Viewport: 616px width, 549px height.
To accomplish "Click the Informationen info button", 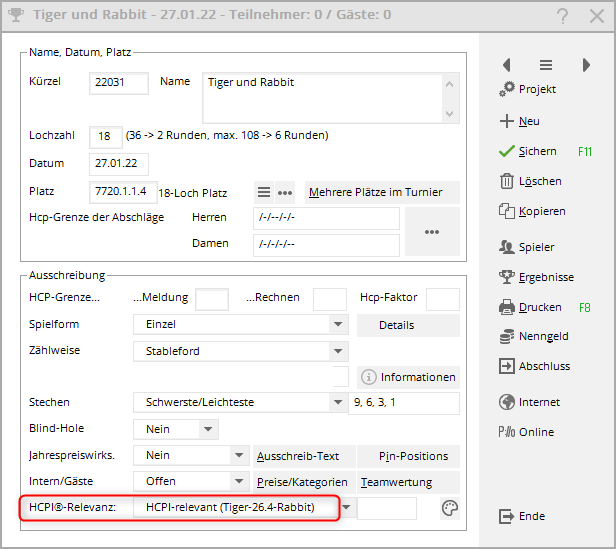I will (x=408, y=377).
